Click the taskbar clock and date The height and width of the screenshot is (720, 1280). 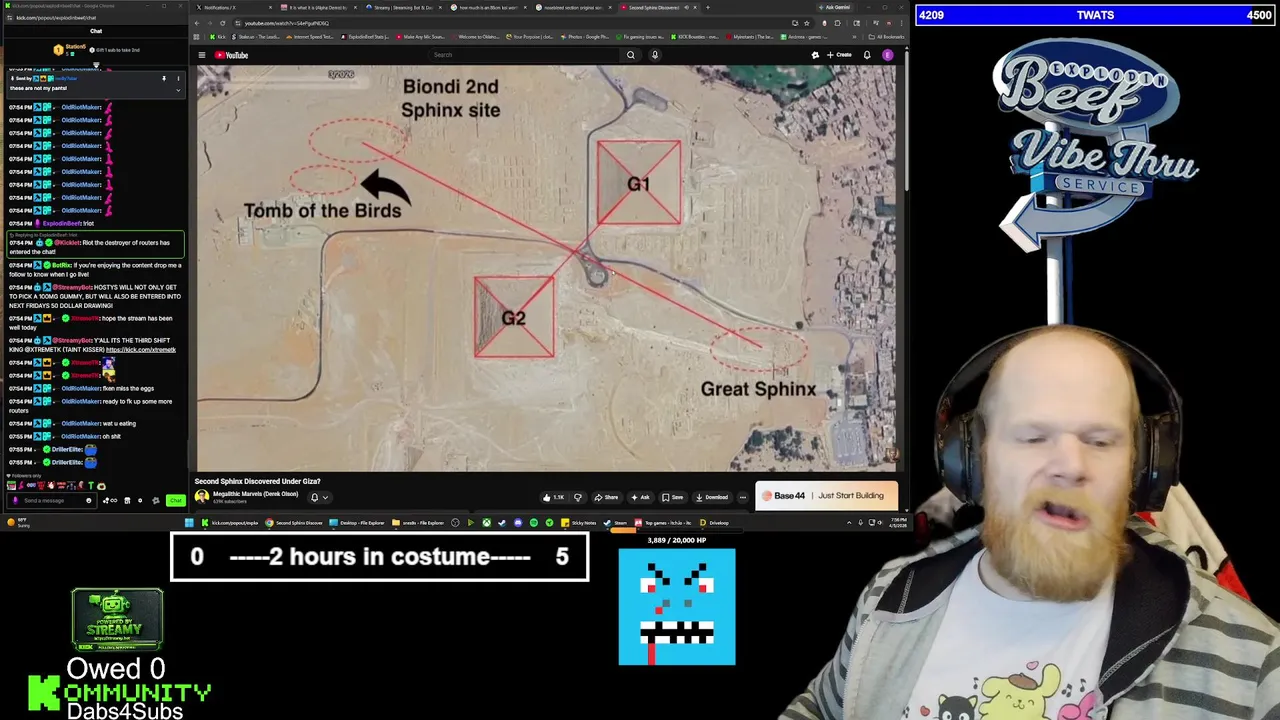[898, 523]
